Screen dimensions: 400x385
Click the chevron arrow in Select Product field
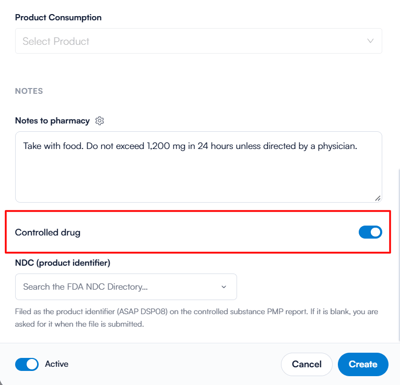click(x=370, y=41)
